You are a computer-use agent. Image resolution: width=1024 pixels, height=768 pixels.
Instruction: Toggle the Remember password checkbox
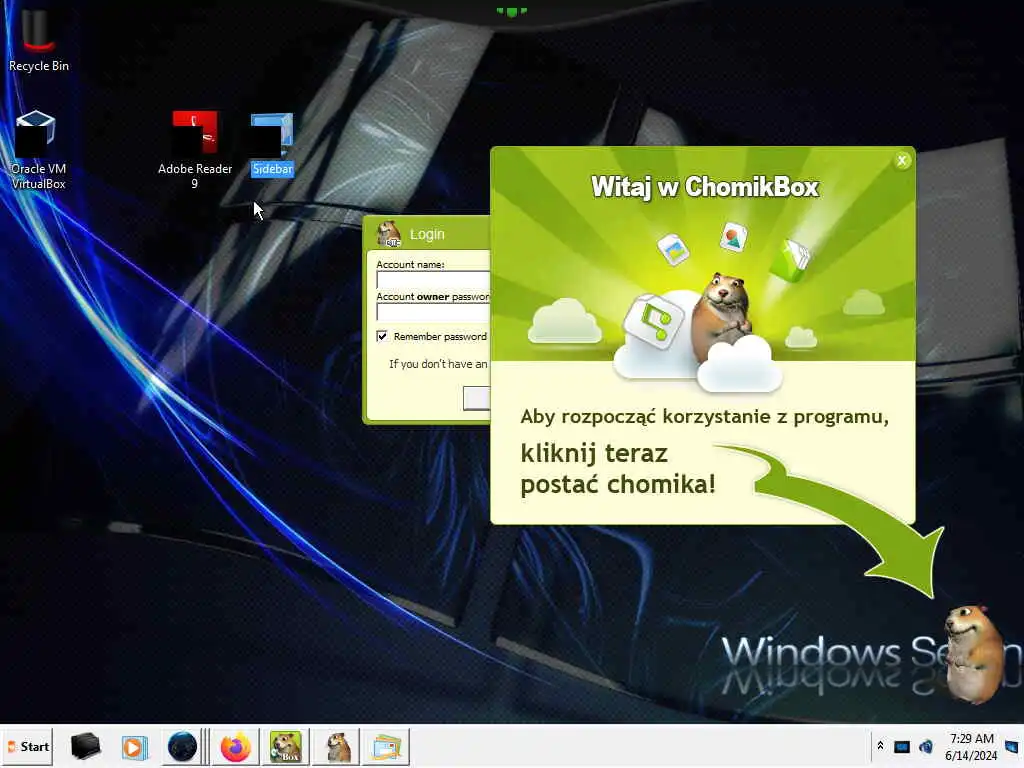[x=382, y=336]
